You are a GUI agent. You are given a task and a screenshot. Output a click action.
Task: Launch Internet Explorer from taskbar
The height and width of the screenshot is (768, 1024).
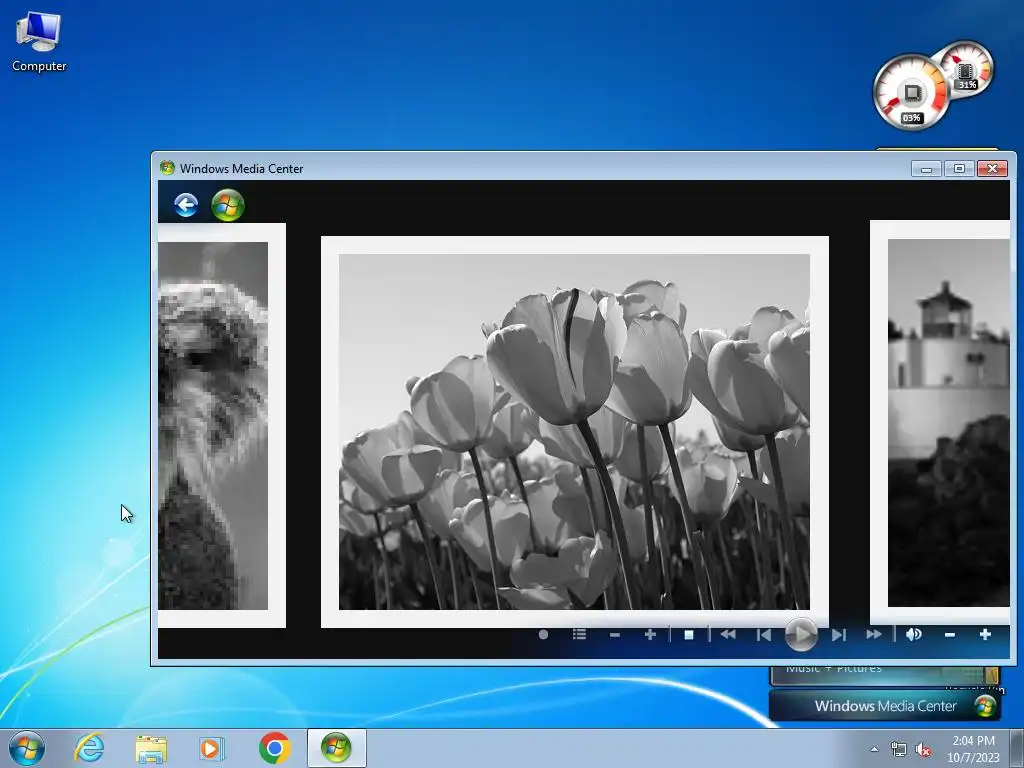[x=89, y=748]
